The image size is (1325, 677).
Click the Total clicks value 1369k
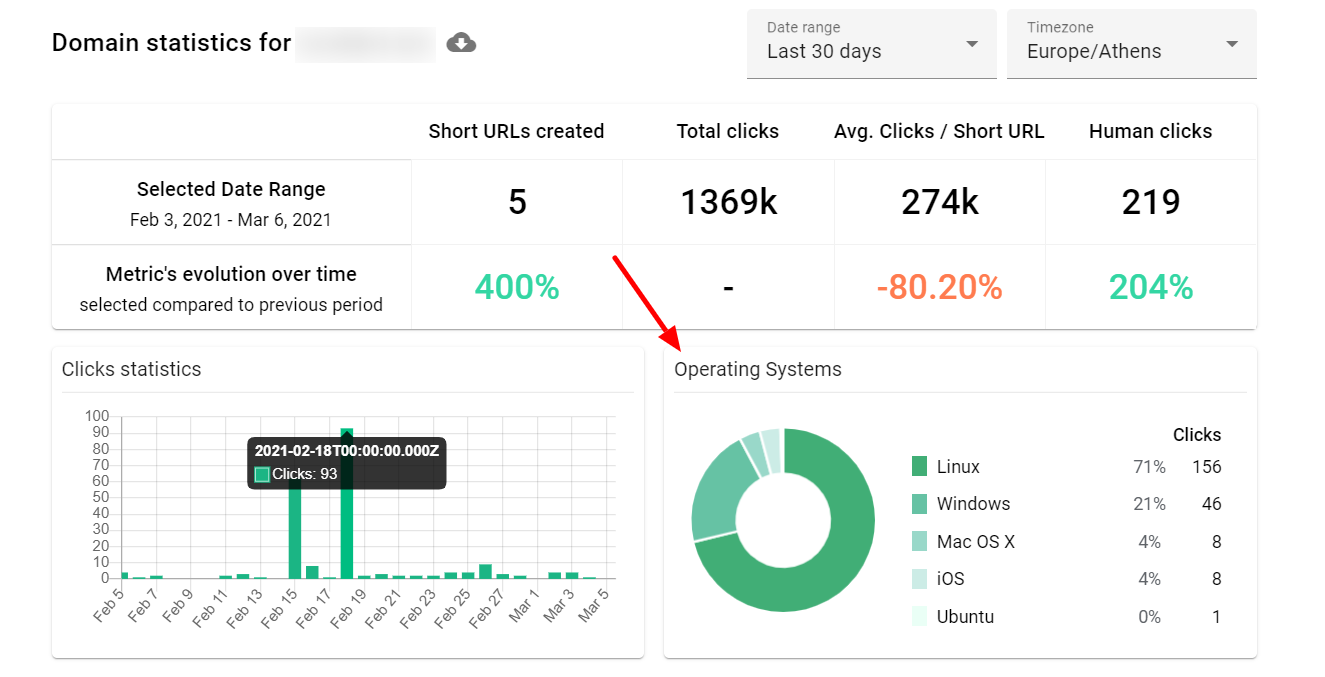[x=727, y=201]
